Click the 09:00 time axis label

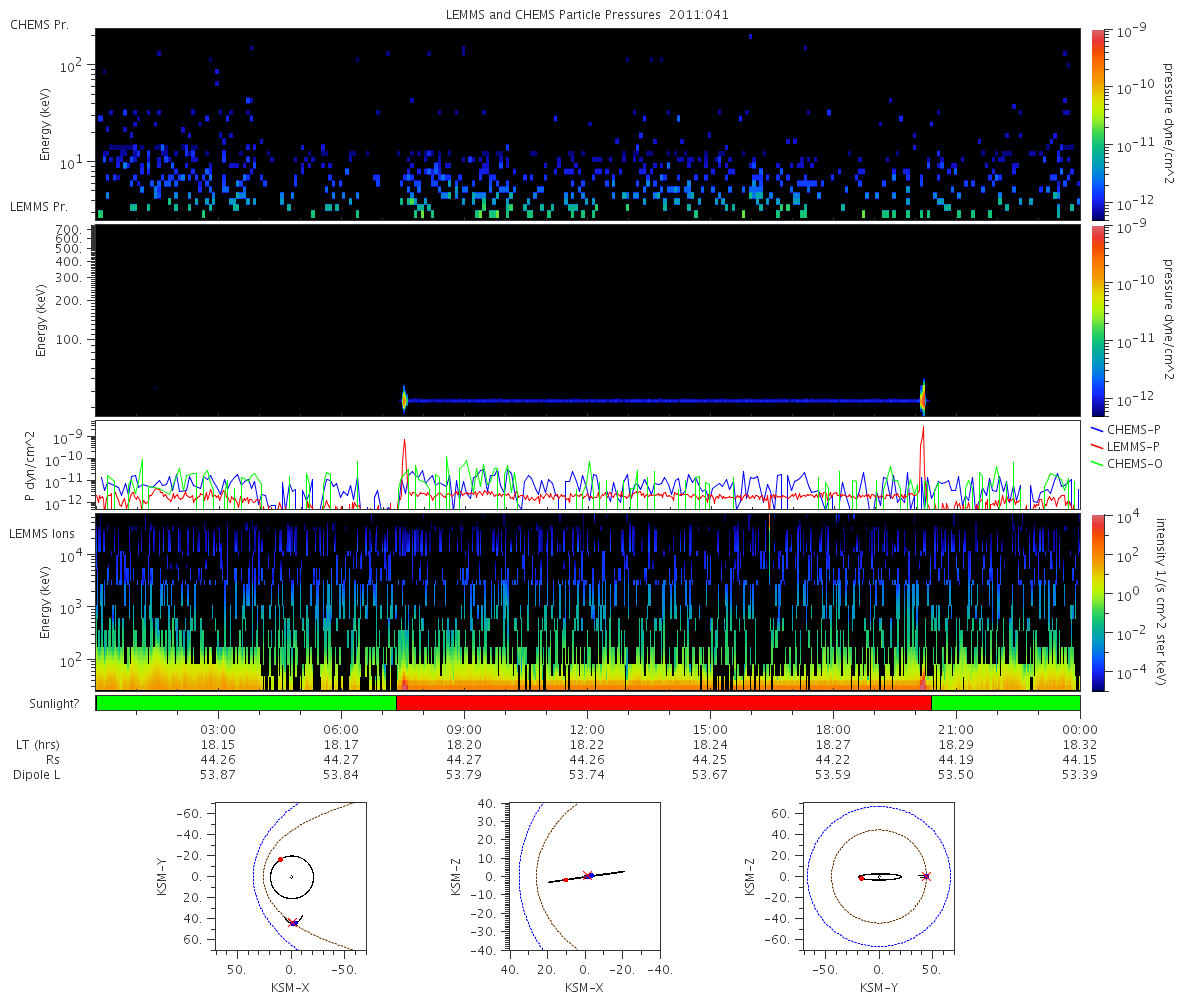click(x=464, y=729)
